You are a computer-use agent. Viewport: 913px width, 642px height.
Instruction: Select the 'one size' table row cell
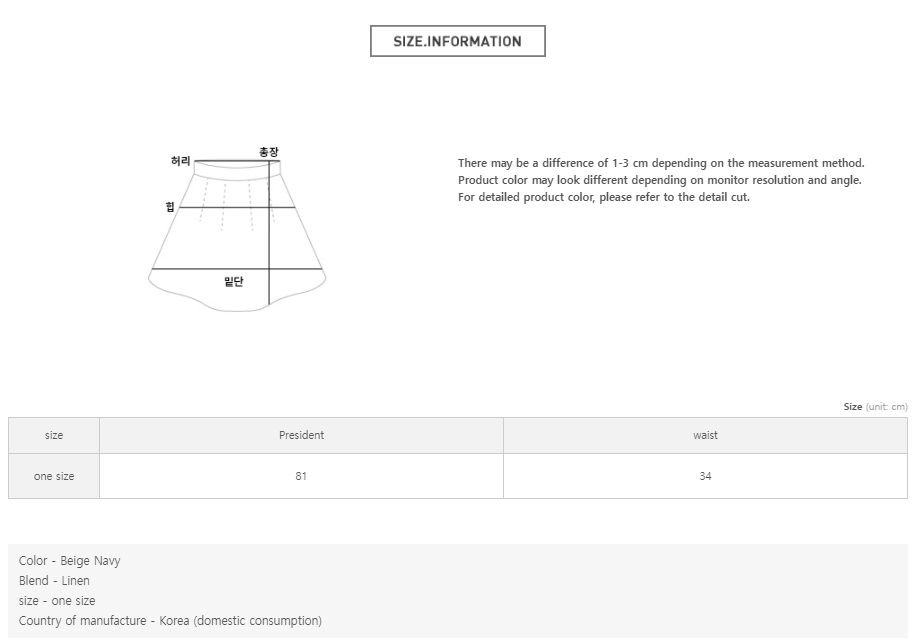54,476
